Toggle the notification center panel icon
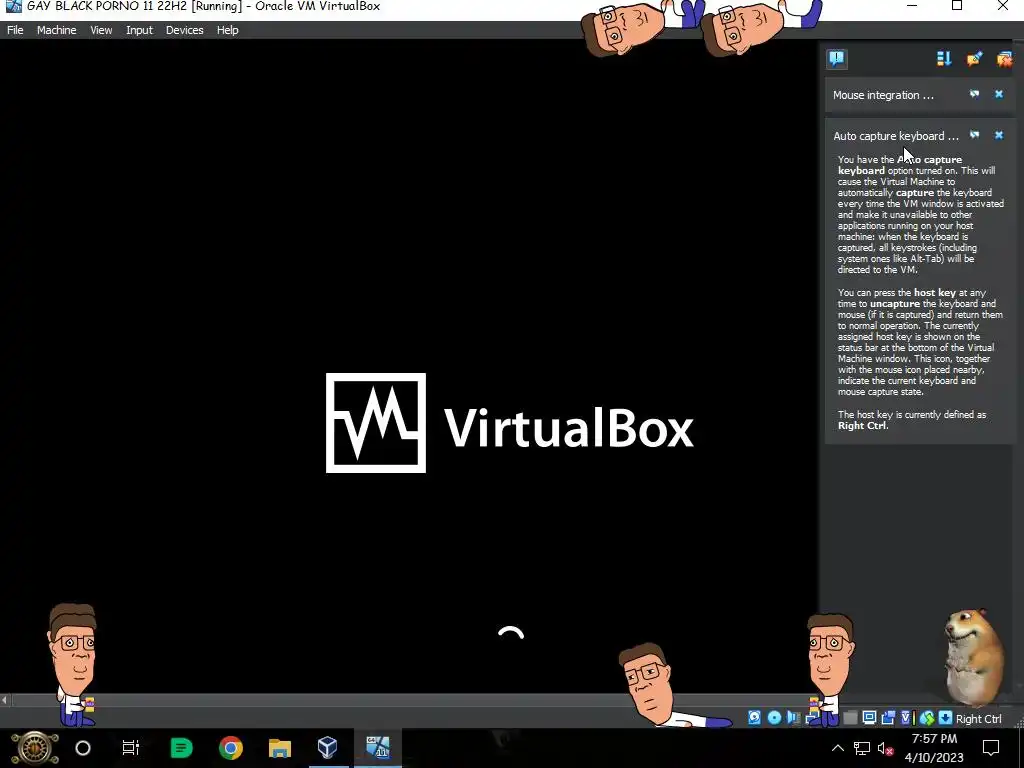This screenshot has height=768, width=1024. point(837,59)
